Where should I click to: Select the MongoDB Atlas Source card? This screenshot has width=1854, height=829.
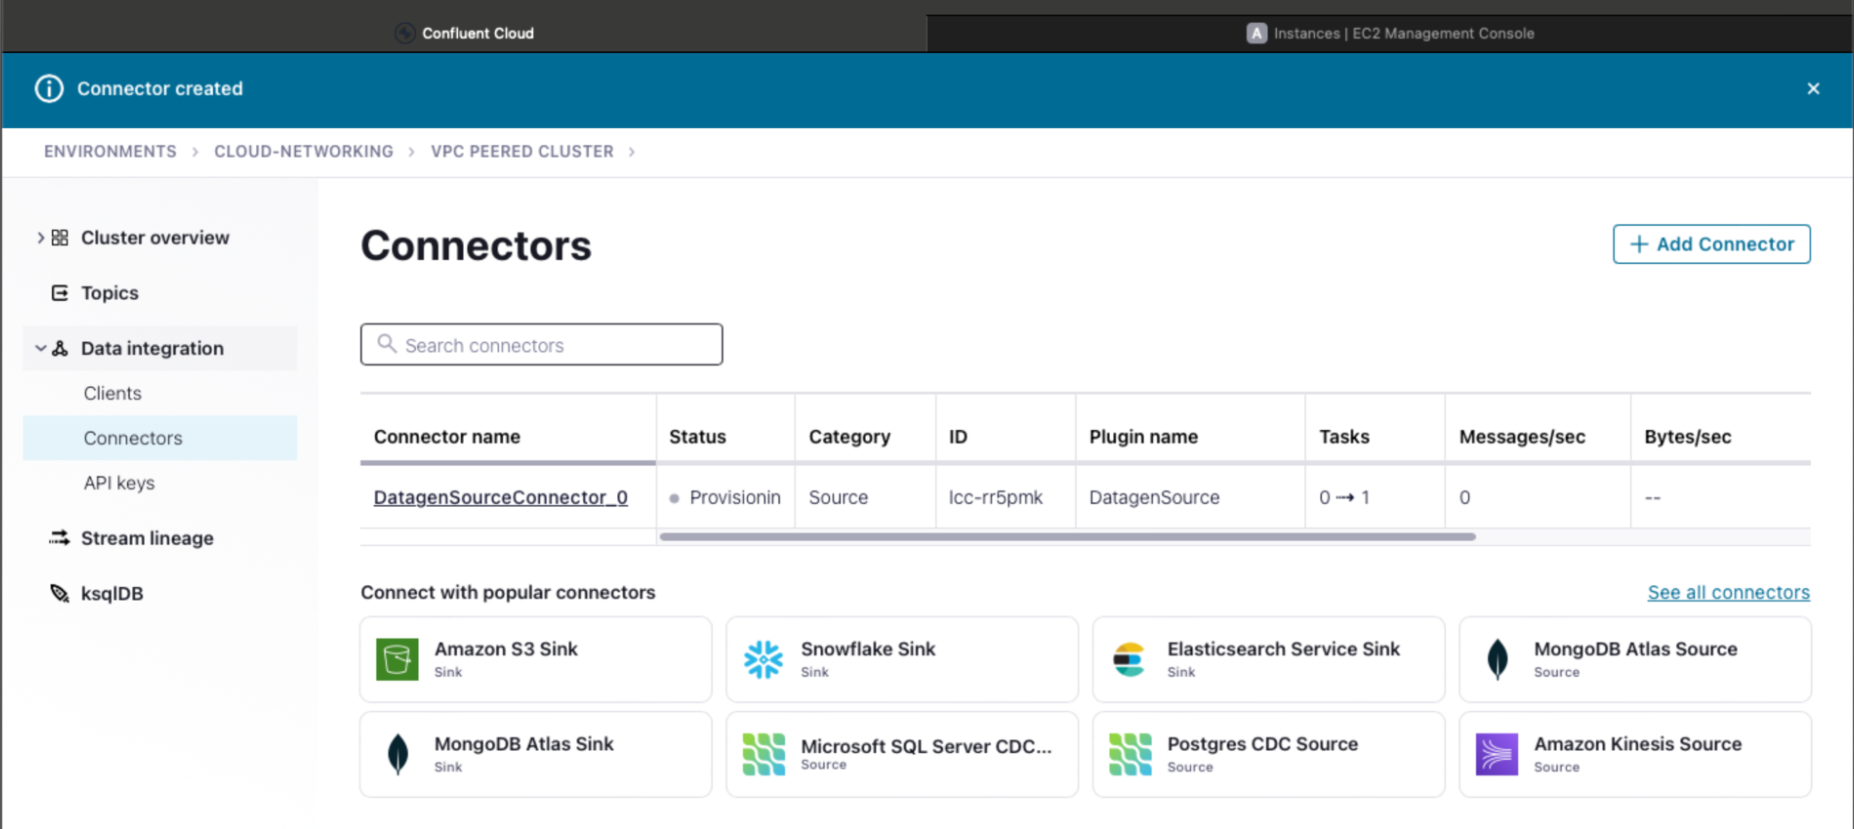coord(1635,659)
